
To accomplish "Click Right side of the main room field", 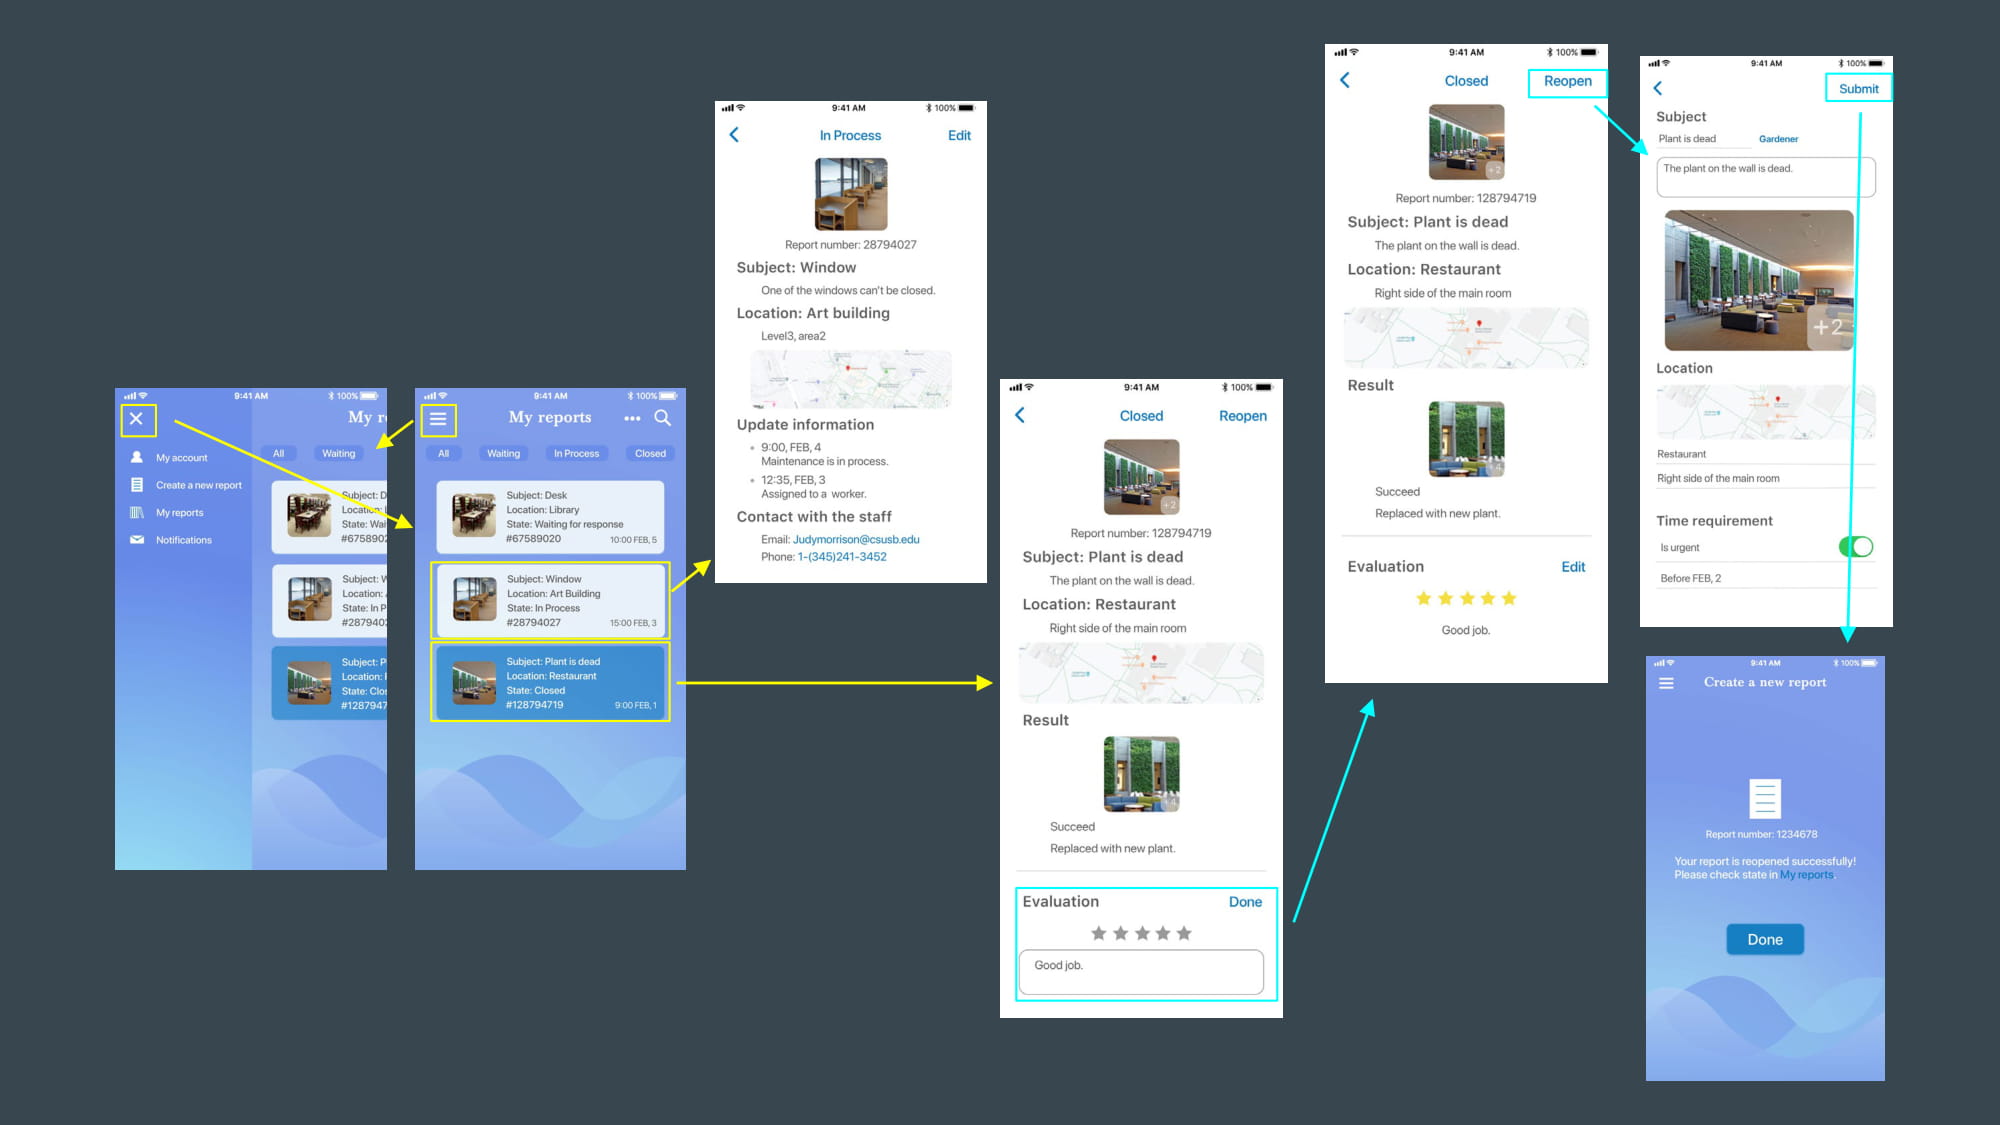I will tap(1766, 479).
